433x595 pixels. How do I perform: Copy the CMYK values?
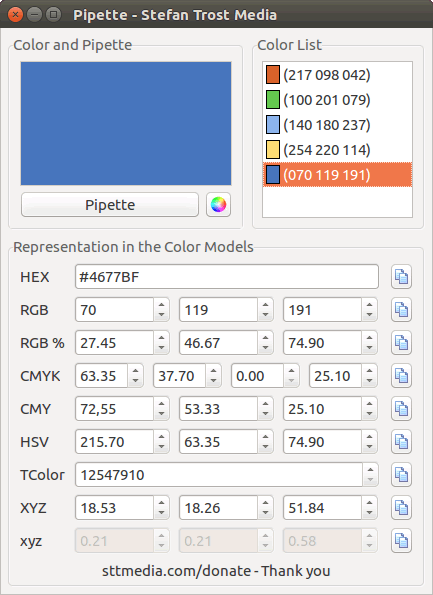[402, 376]
